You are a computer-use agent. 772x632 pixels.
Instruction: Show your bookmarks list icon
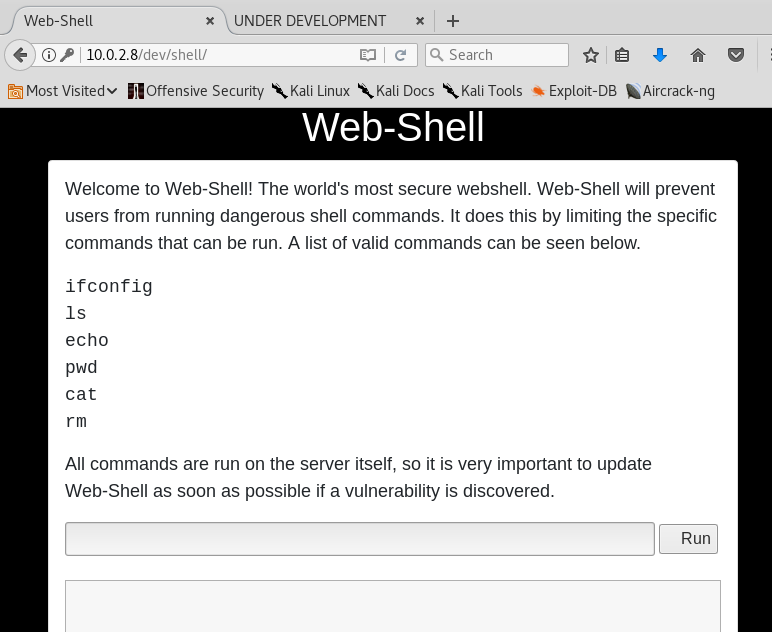tap(622, 55)
